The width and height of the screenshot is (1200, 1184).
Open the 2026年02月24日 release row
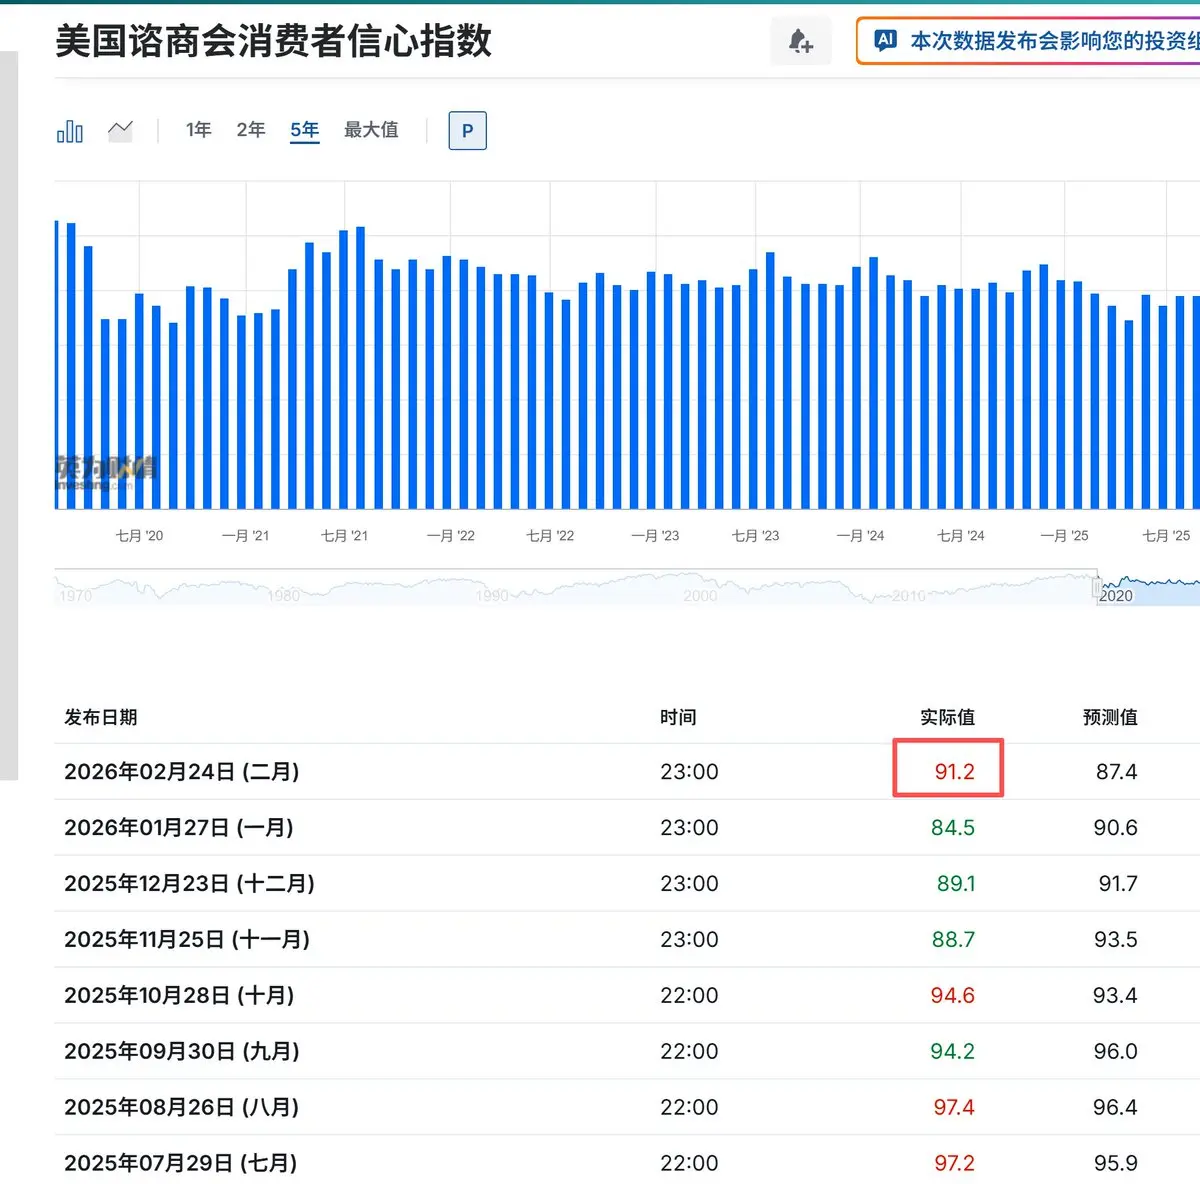click(x=182, y=772)
